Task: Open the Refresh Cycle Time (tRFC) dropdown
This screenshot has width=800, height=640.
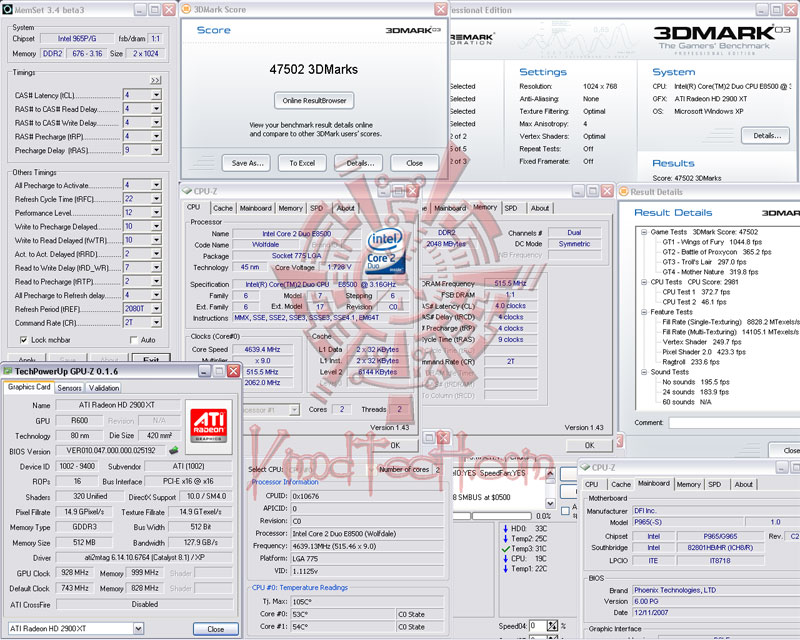Action: tap(156, 199)
